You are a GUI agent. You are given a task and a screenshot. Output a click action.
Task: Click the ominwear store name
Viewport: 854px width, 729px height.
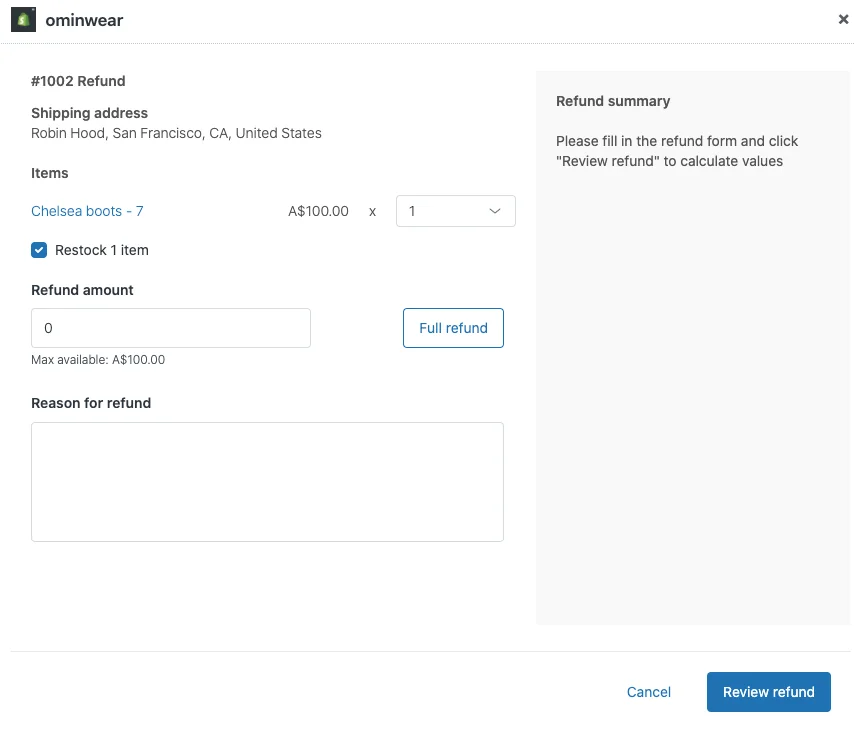point(84,20)
